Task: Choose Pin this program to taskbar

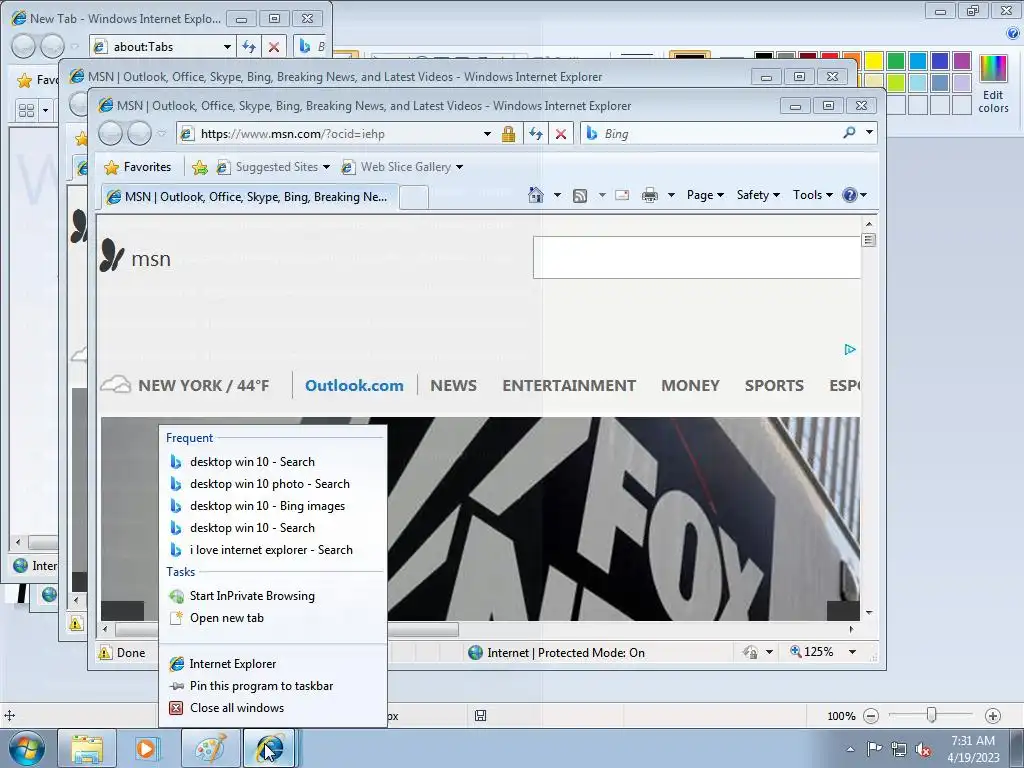Action: click(x=272, y=686)
